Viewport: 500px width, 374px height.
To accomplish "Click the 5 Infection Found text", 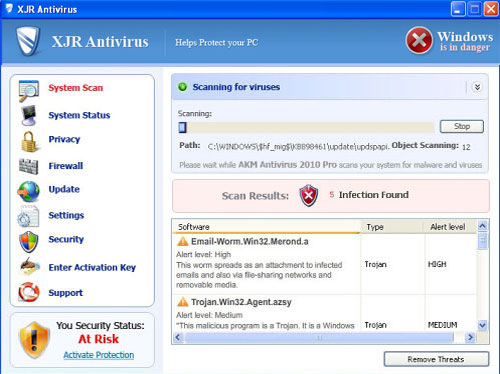I will pyautogui.click(x=369, y=195).
